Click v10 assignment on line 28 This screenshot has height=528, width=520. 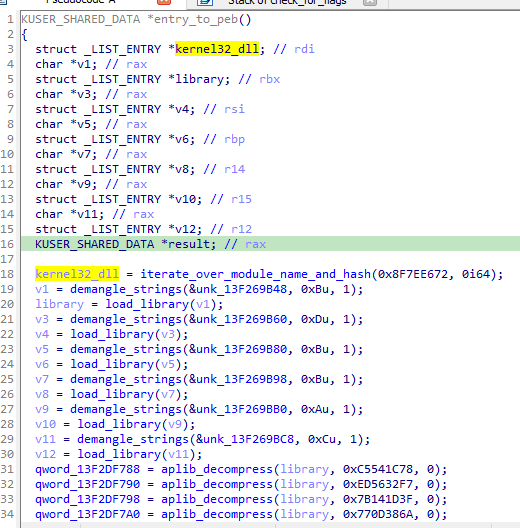click(45, 424)
